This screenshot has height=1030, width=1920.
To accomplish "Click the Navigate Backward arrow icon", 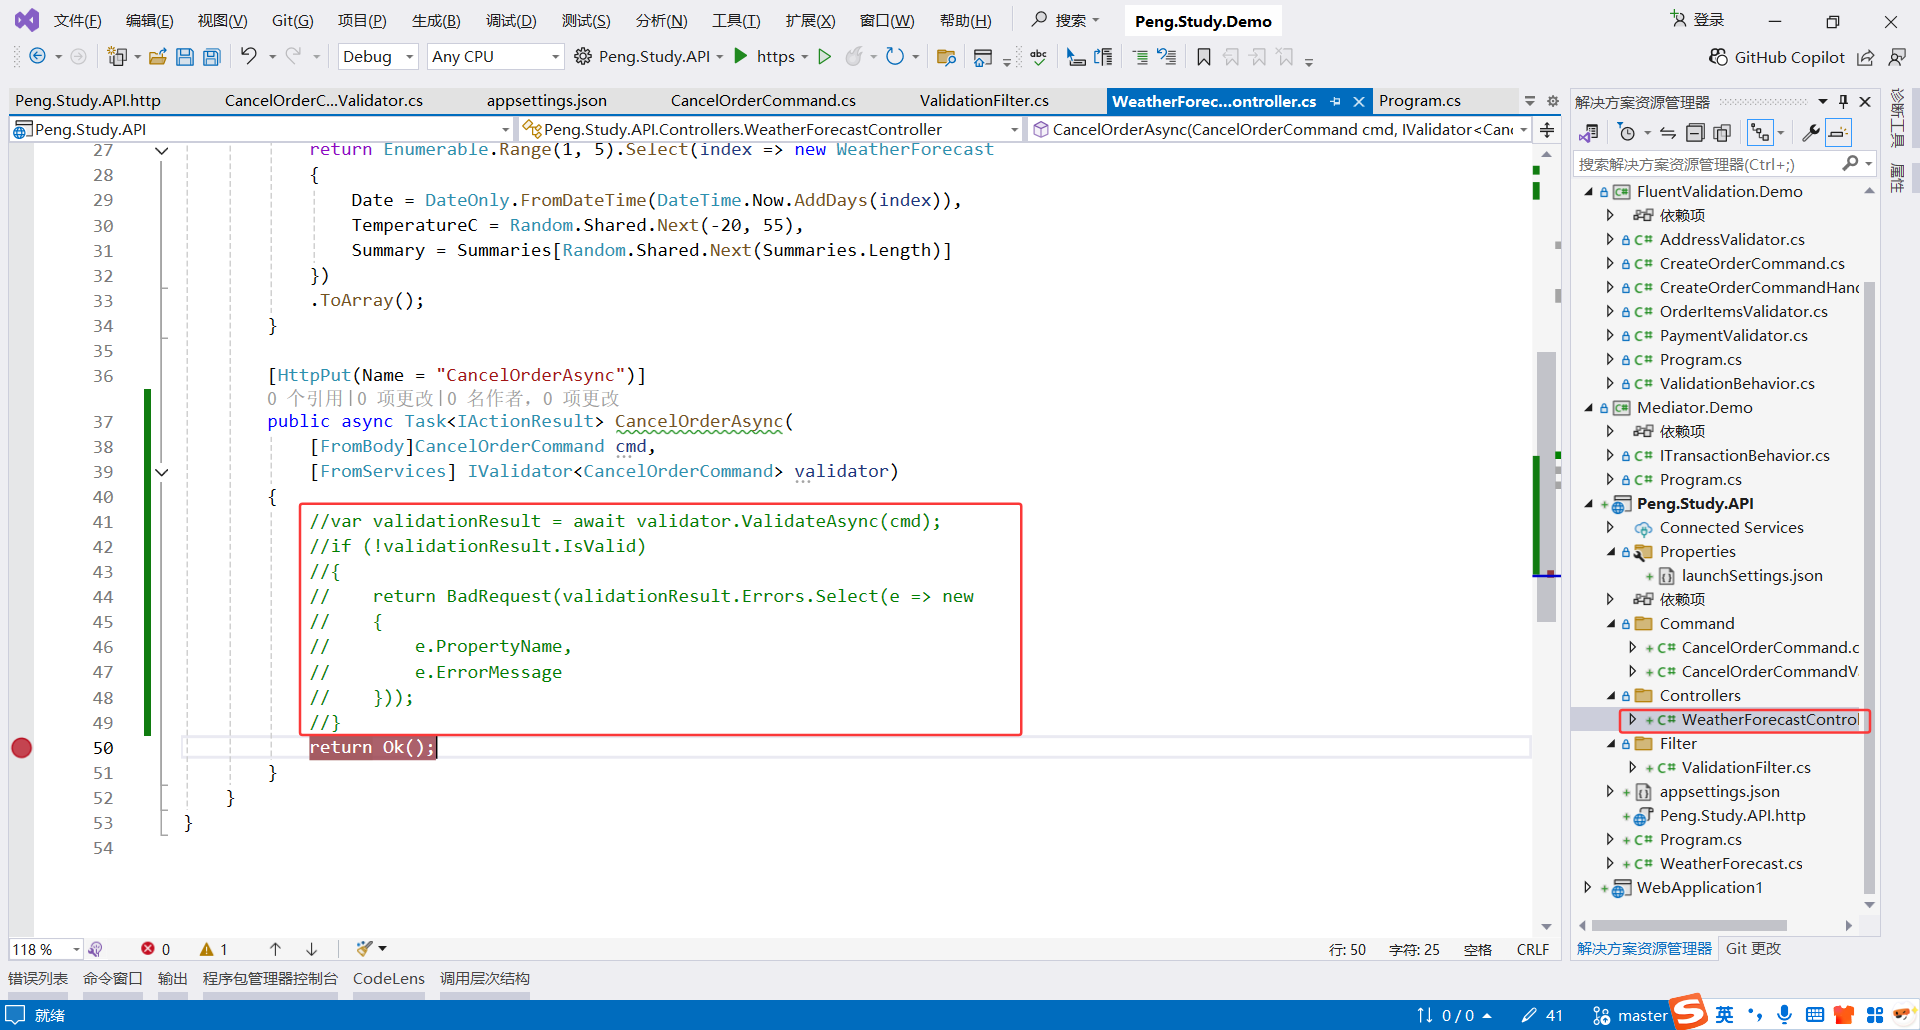I will click(x=37, y=57).
